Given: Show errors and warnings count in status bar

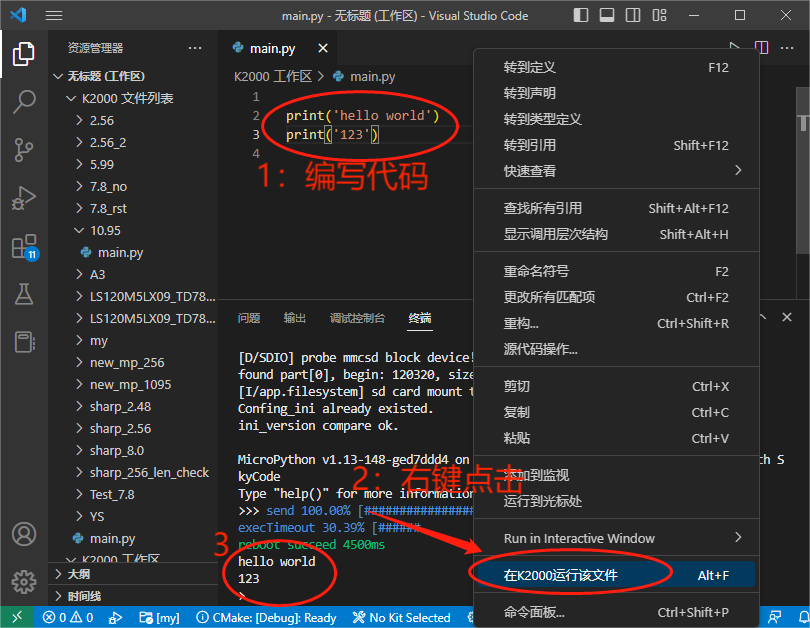Looking at the screenshot, I should 68,618.
